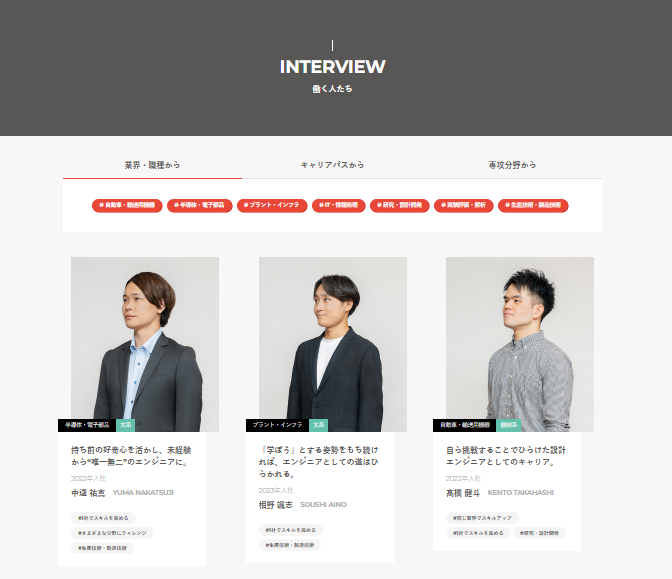Choose the #IT・情報処理 filter tag
This screenshot has height=579, width=672.
339,205
